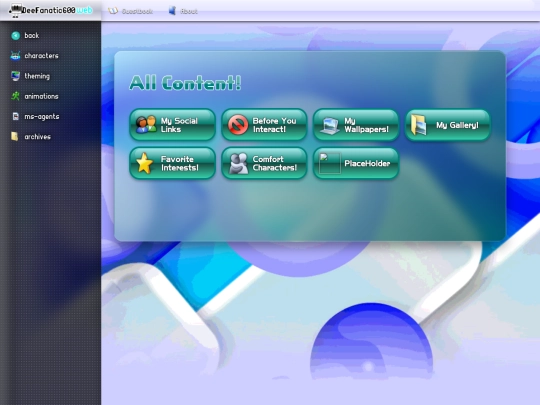Click the theming monitor icon
Image resolution: width=540 pixels, height=405 pixels.
coord(15,76)
